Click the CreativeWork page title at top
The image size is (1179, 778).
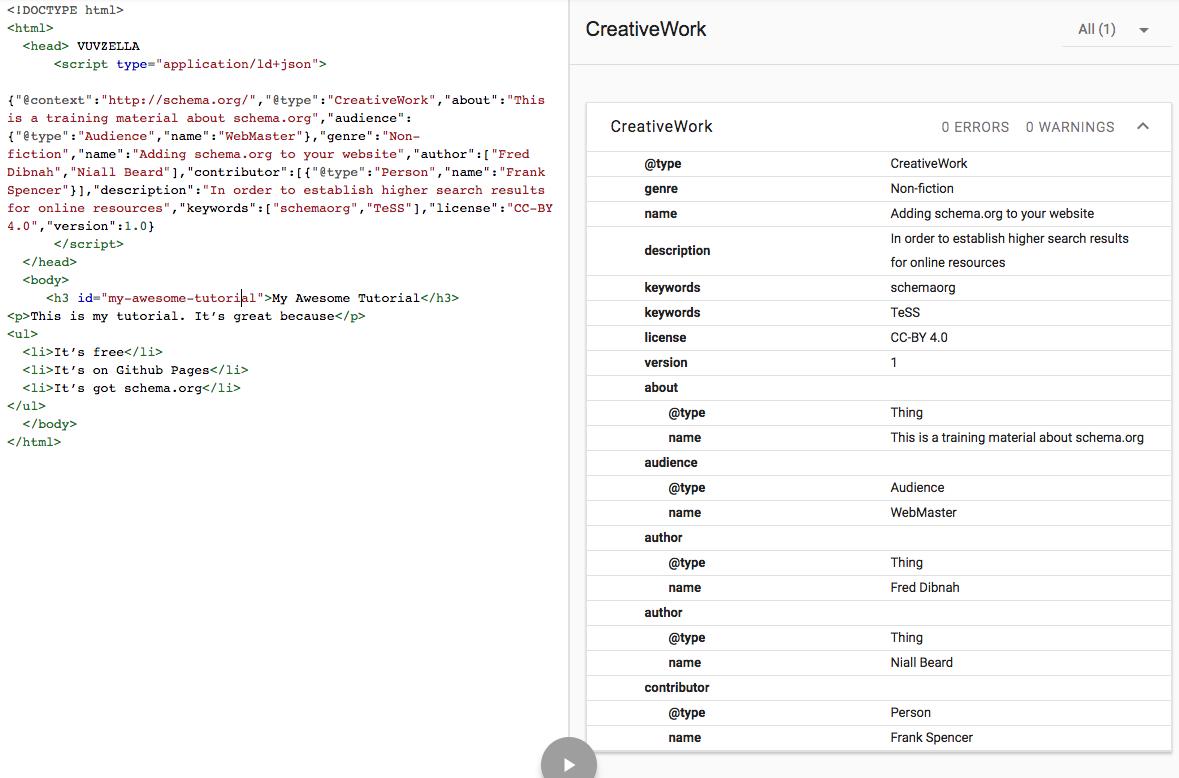pos(645,29)
